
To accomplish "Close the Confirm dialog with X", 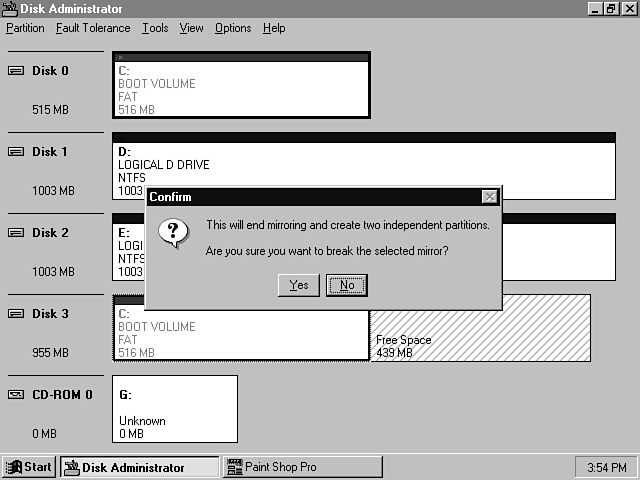I will coord(489,197).
